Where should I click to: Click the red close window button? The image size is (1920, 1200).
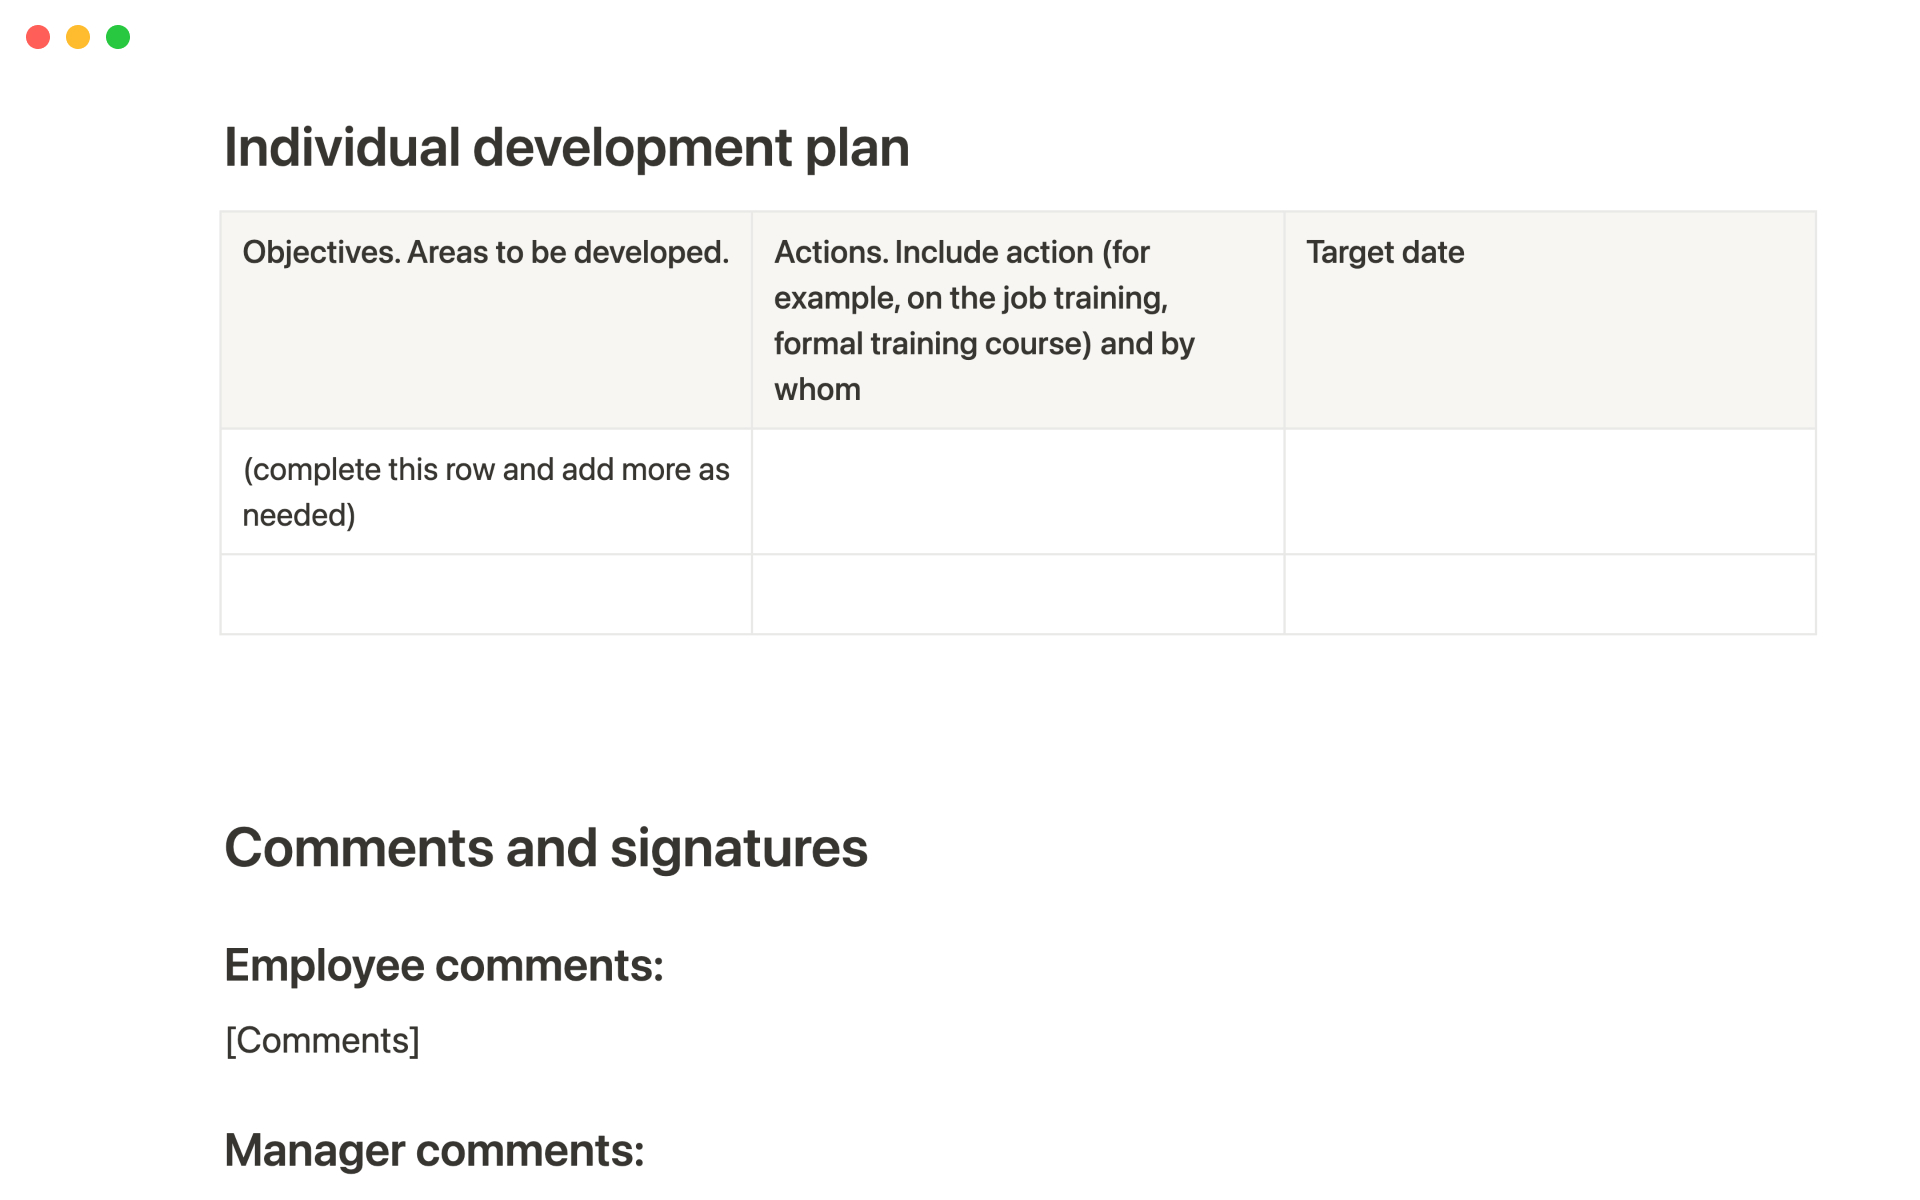point(38,37)
